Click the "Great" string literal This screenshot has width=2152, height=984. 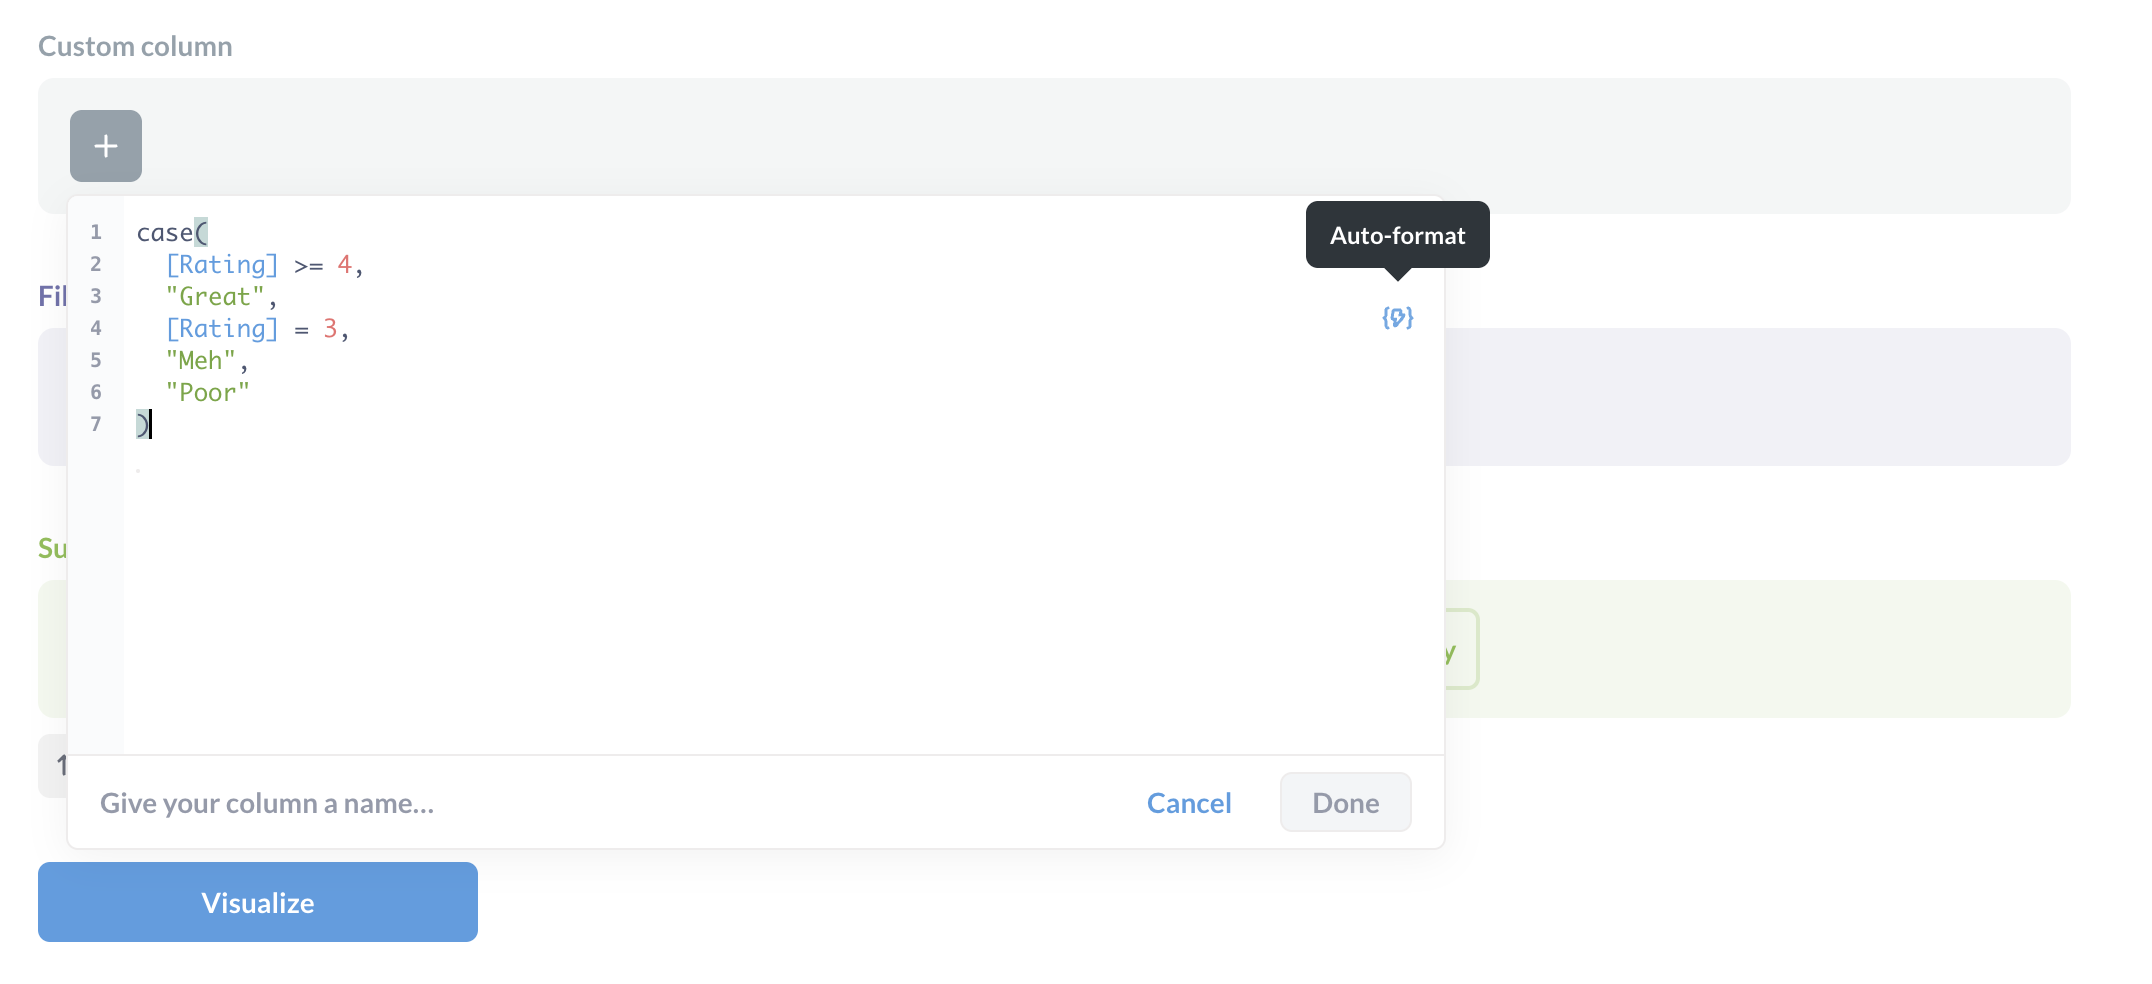[215, 297]
